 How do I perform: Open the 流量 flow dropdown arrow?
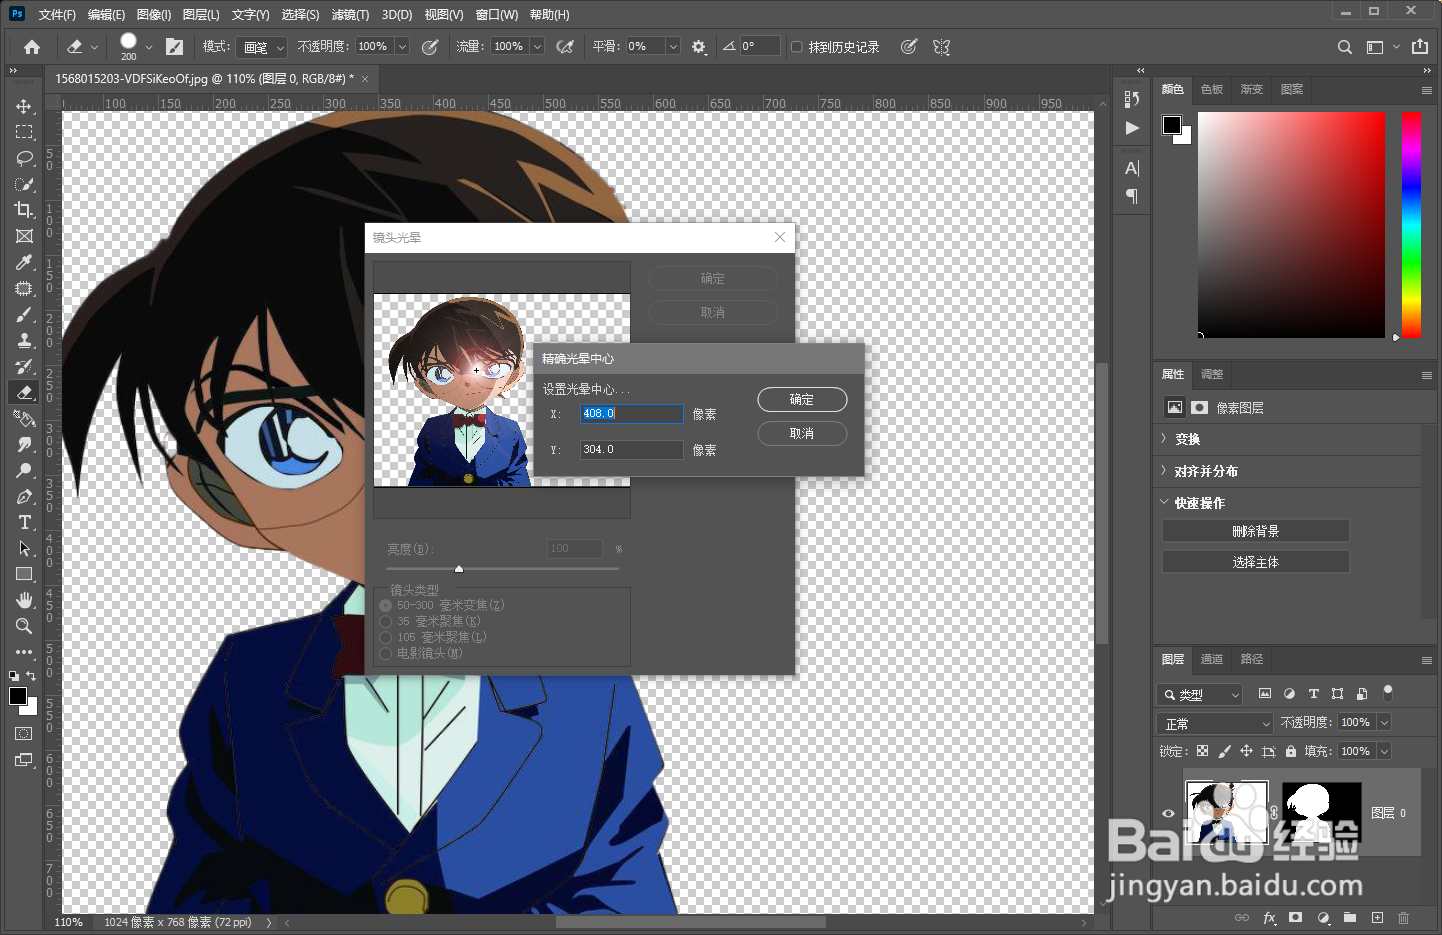[x=537, y=47]
